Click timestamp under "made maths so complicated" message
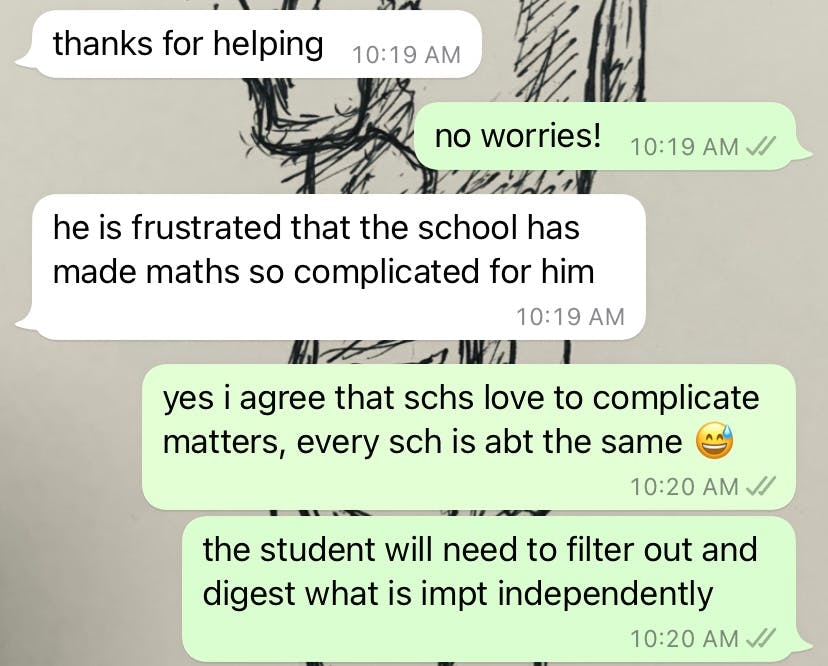The image size is (828, 666). point(570,317)
